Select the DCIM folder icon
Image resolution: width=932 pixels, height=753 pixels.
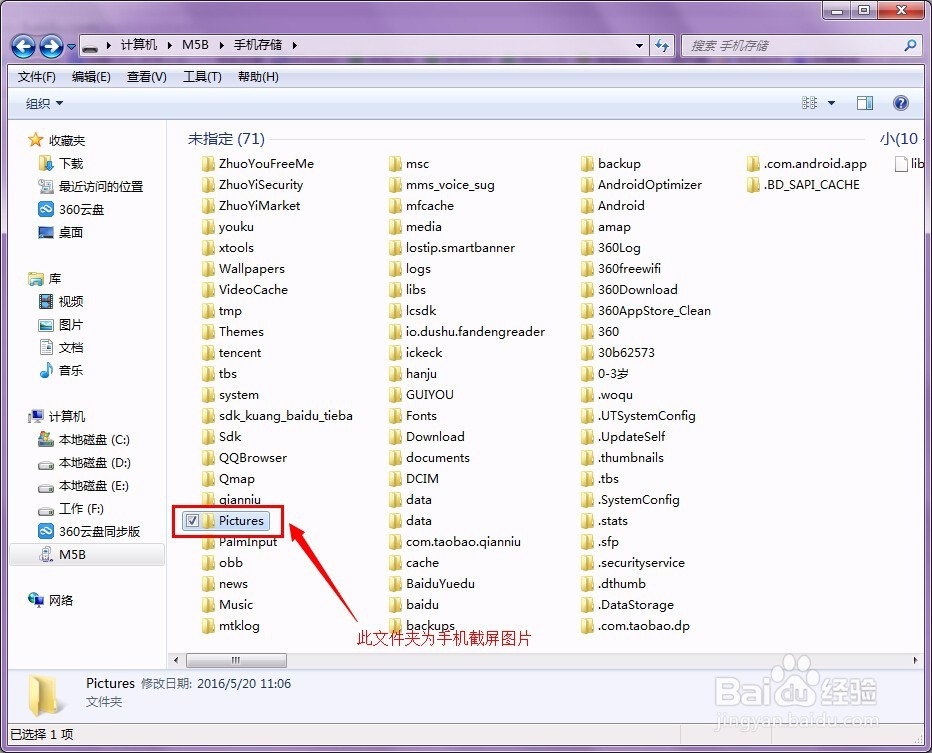395,478
